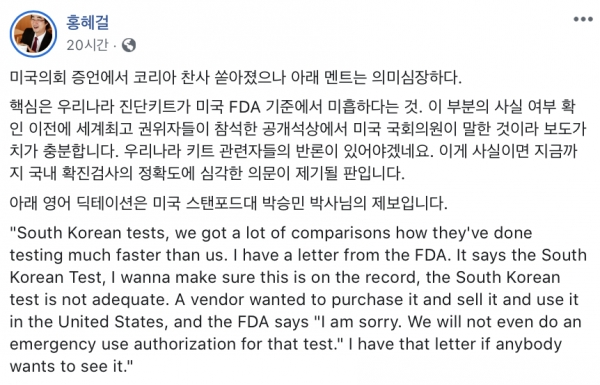
Task: Open the three-dot post options menu
Action: 583,19
